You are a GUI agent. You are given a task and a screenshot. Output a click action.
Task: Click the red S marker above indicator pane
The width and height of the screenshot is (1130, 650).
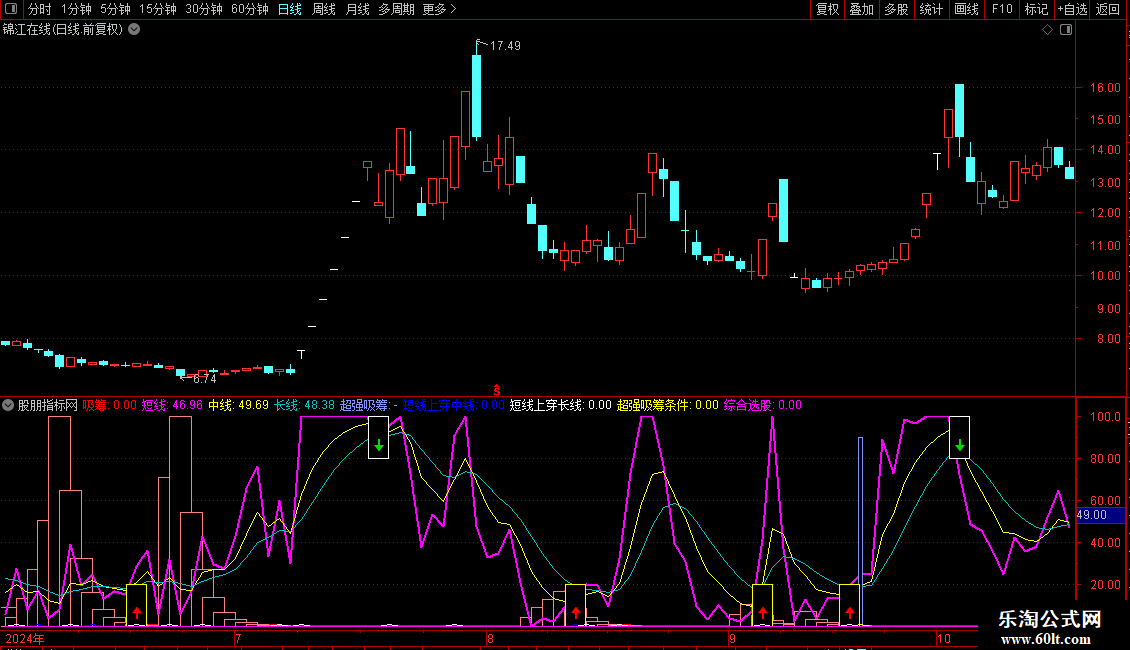pyautogui.click(x=497, y=387)
